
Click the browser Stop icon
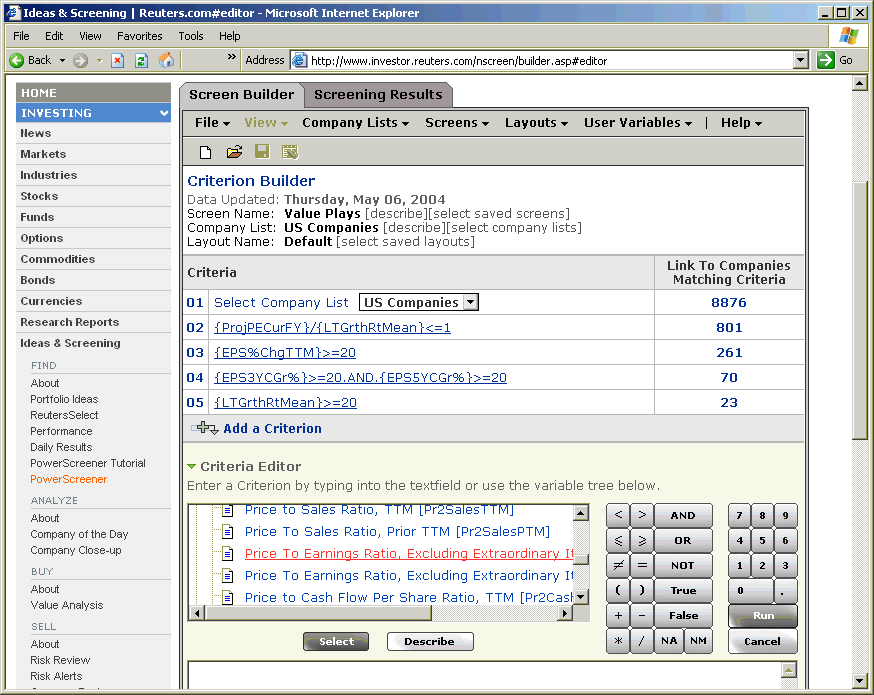[x=117, y=60]
